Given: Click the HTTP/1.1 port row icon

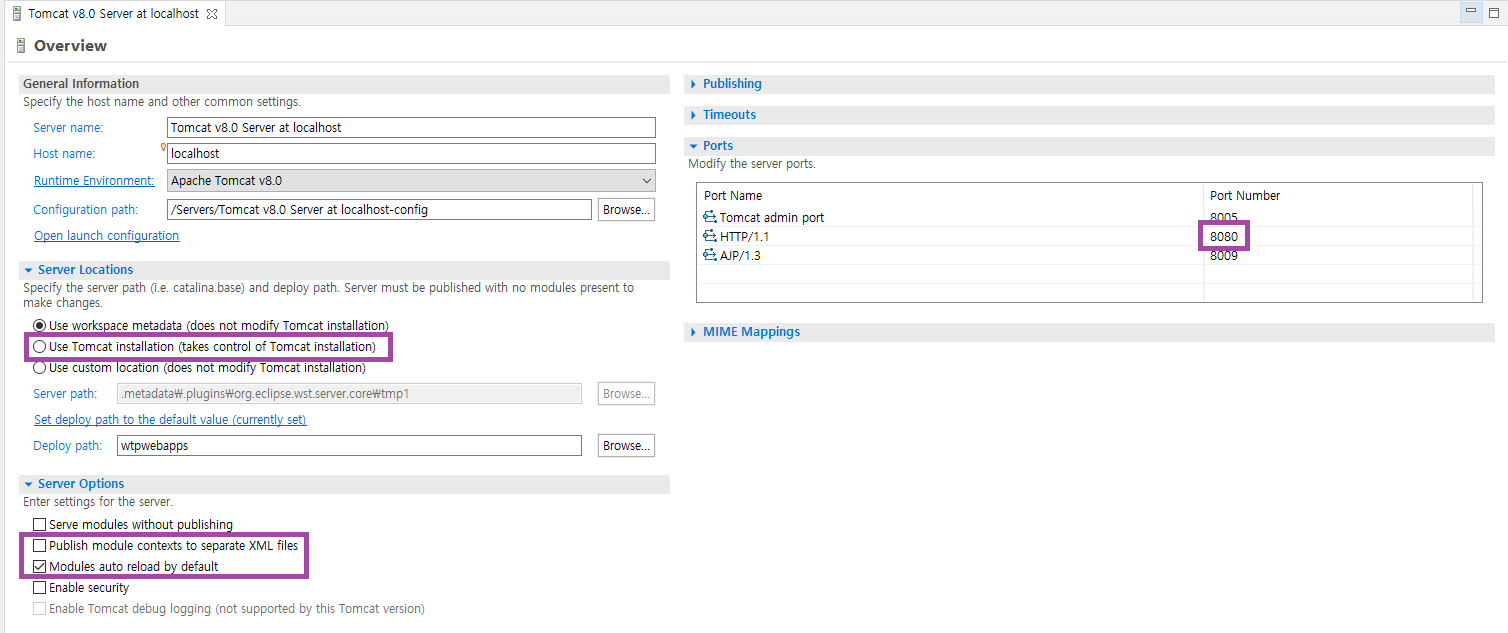Looking at the screenshot, I should pos(710,236).
